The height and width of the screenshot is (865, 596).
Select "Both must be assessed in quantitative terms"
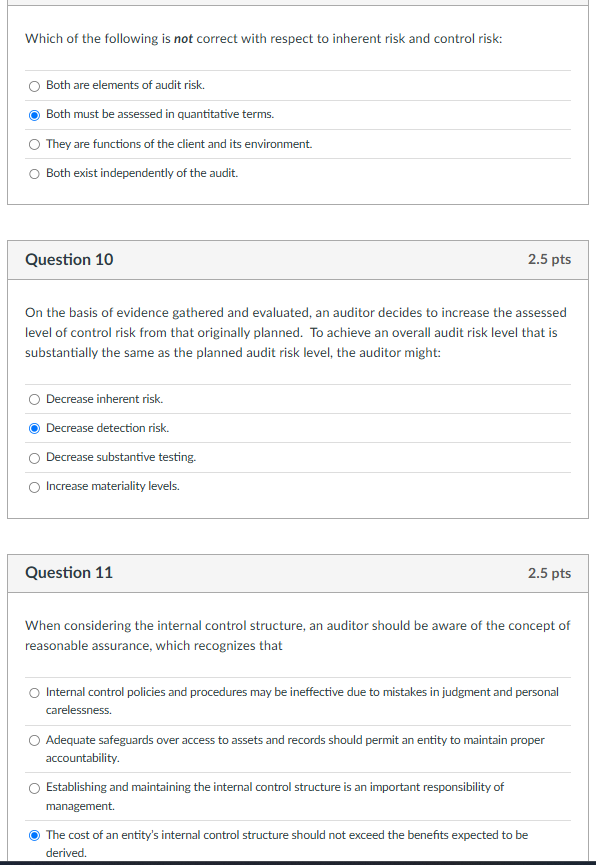click(x=33, y=114)
